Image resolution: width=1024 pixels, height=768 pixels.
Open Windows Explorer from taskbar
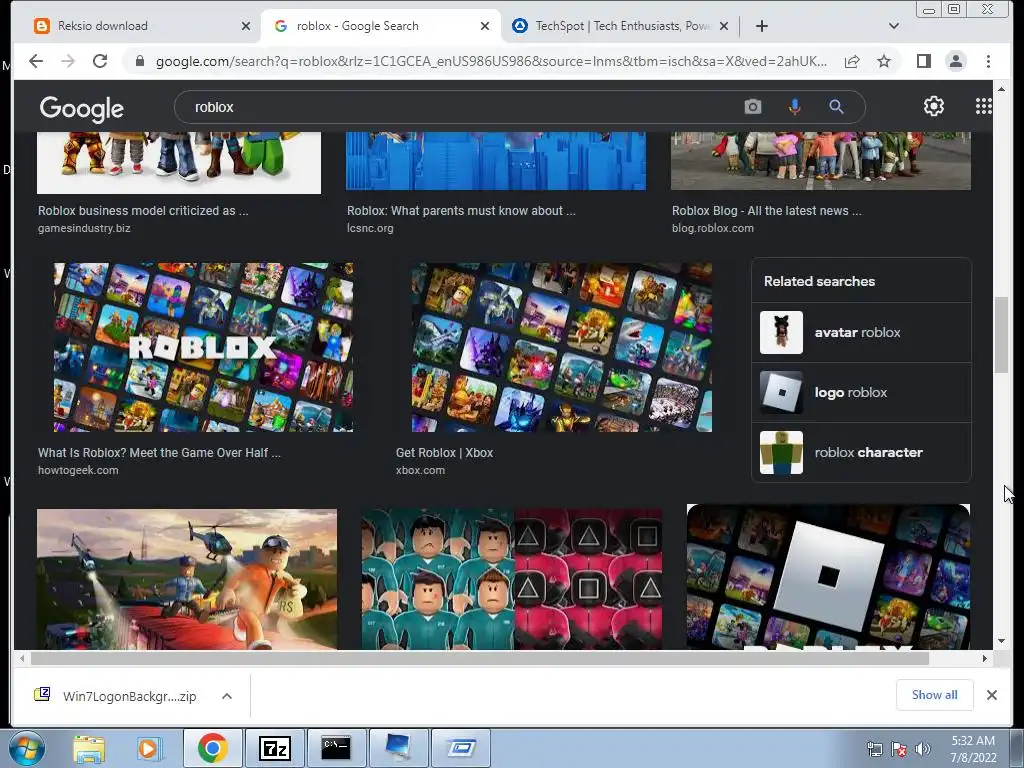click(89, 748)
